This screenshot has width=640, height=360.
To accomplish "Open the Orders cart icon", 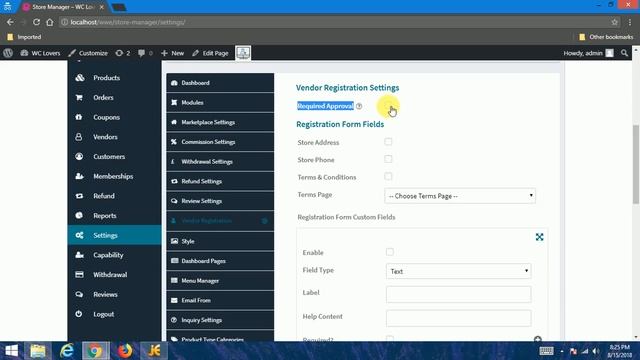I will (x=79, y=98).
